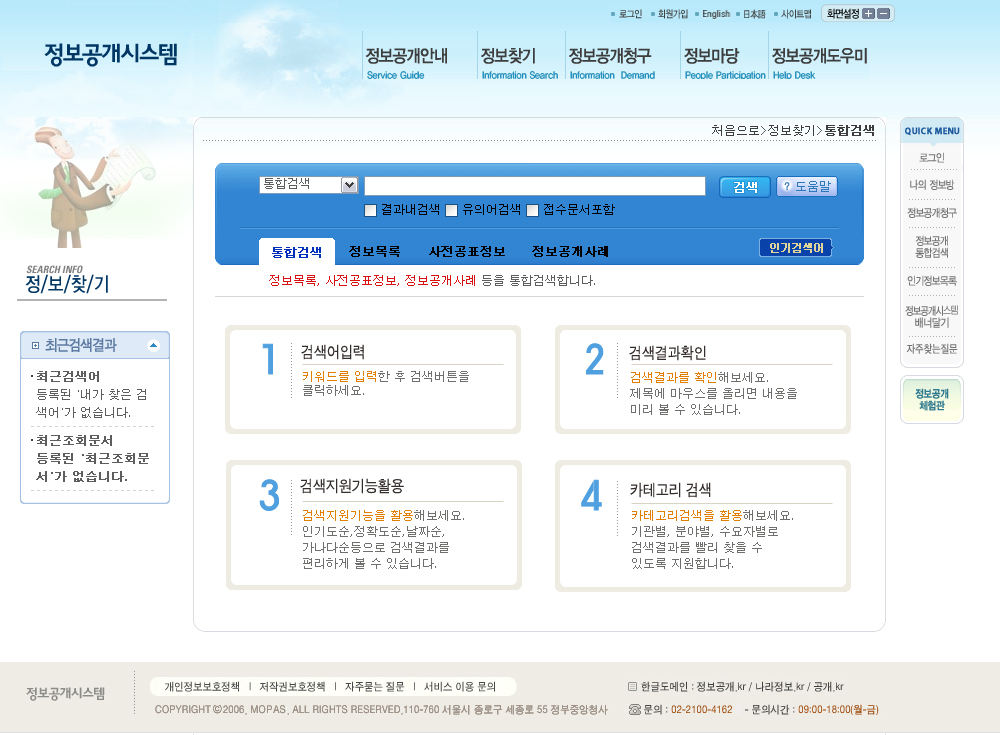Click the search keyword input field
Viewport: 1000px width, 735px height.
coord(535,186)
